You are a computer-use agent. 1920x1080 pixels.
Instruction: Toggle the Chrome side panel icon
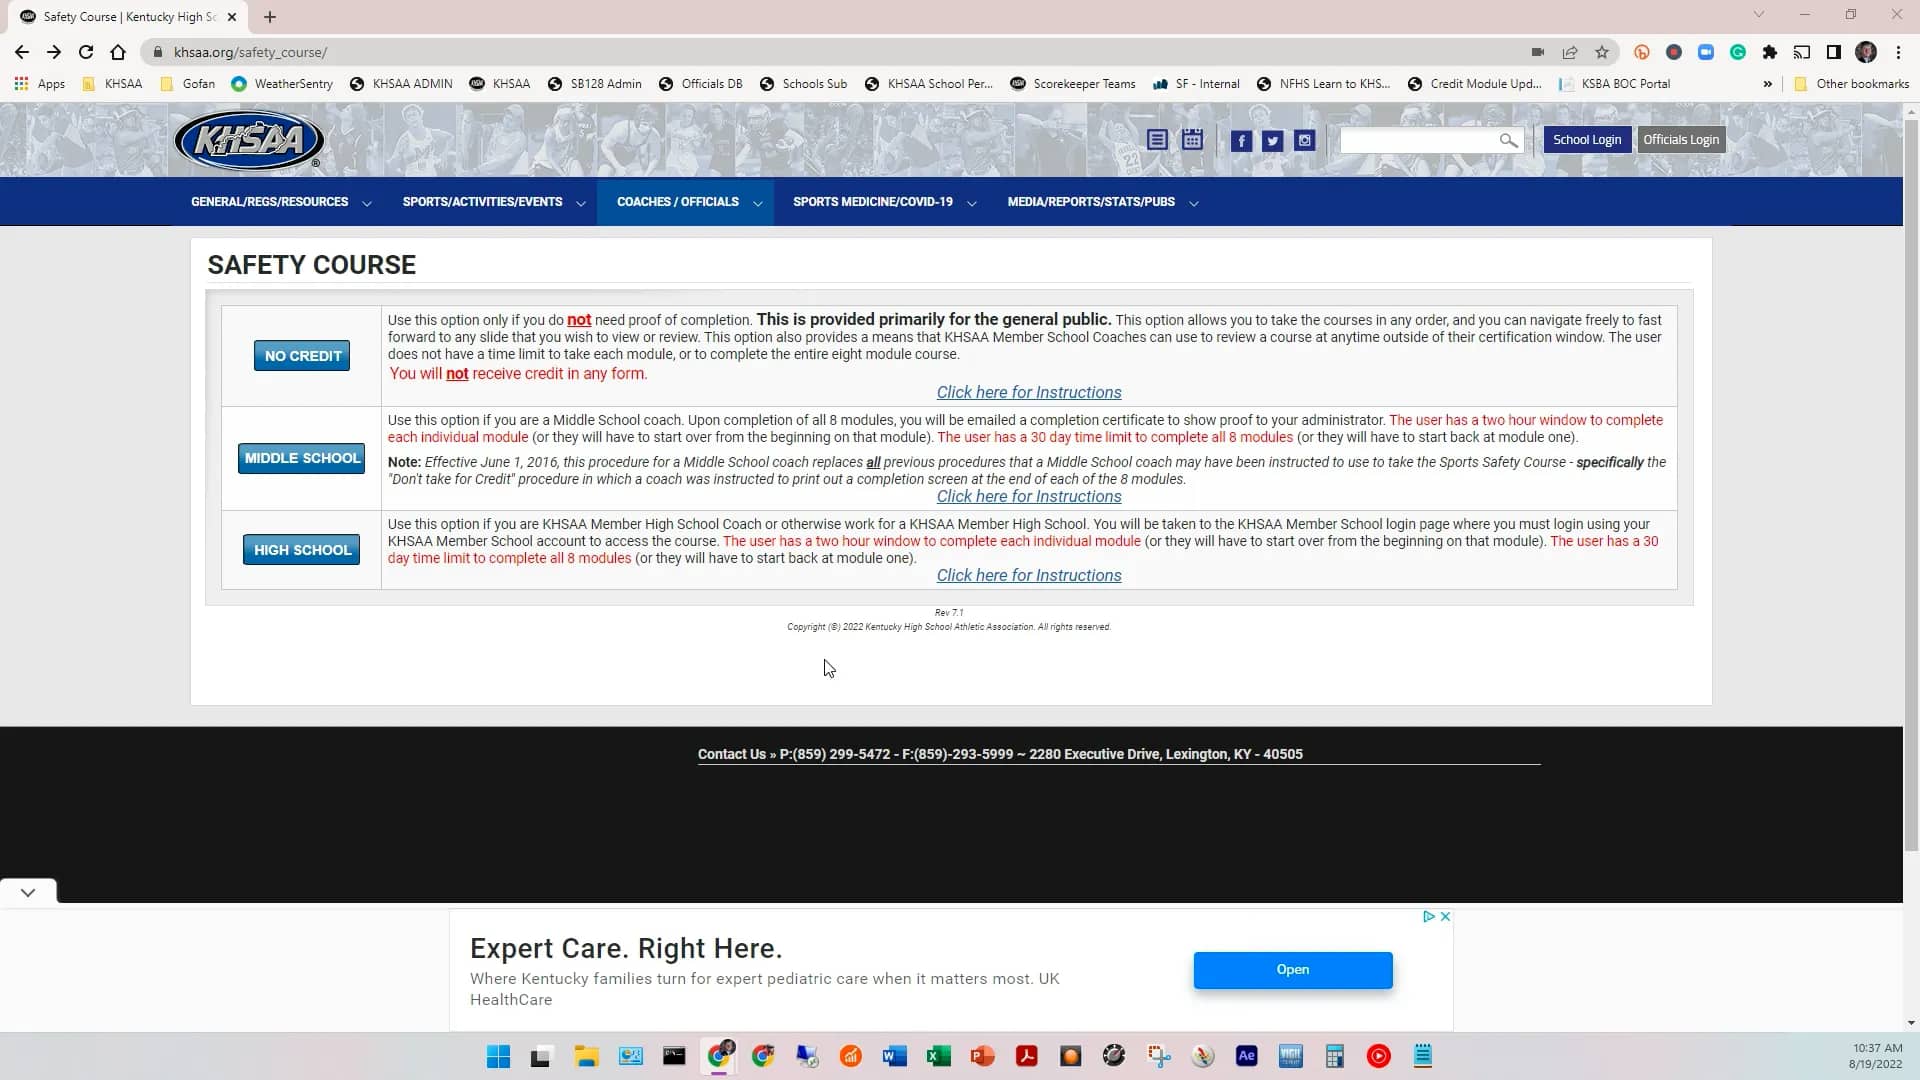pos(1834,52)
